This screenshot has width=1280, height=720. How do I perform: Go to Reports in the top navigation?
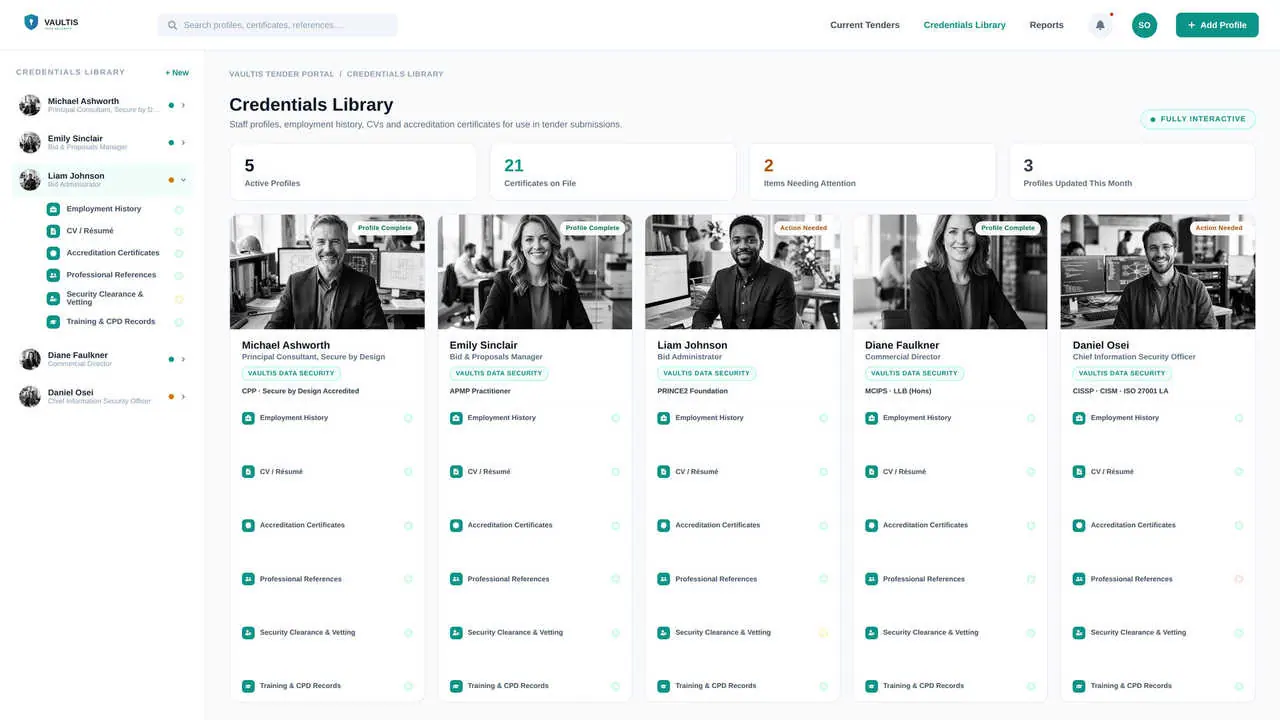1047,25
